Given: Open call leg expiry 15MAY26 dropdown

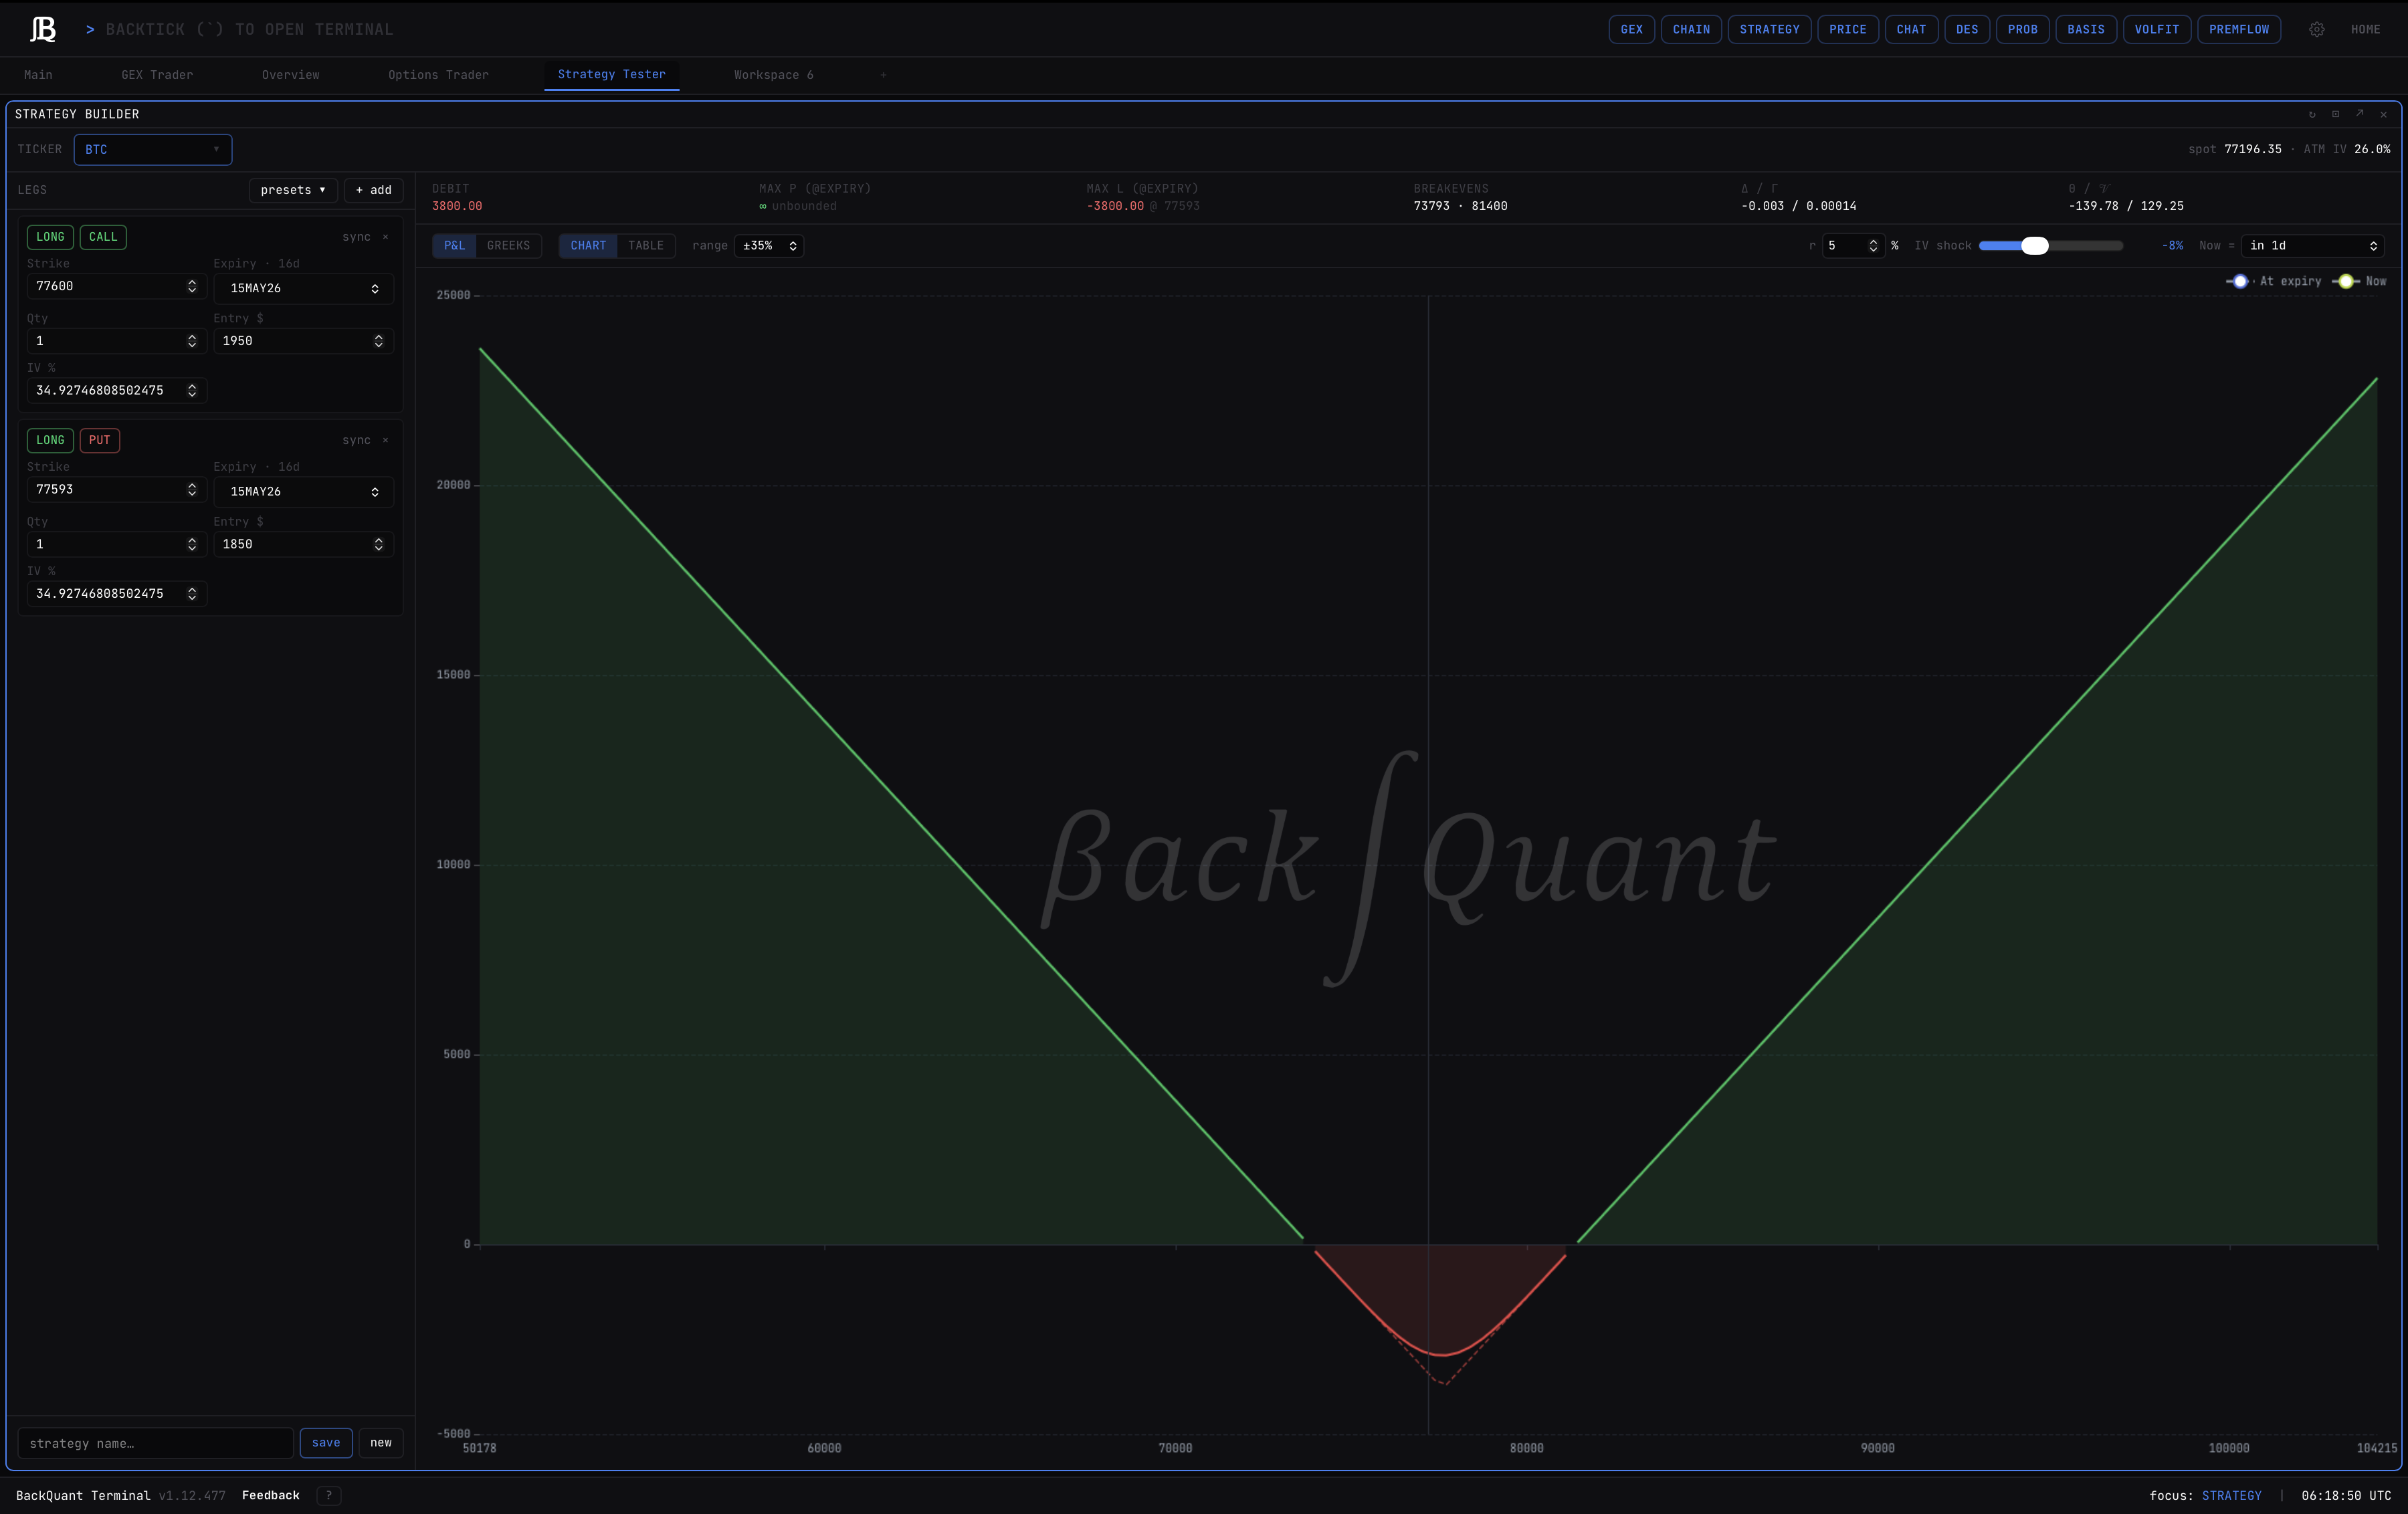Looking at the screenshot, I should (x=304, y=289).
